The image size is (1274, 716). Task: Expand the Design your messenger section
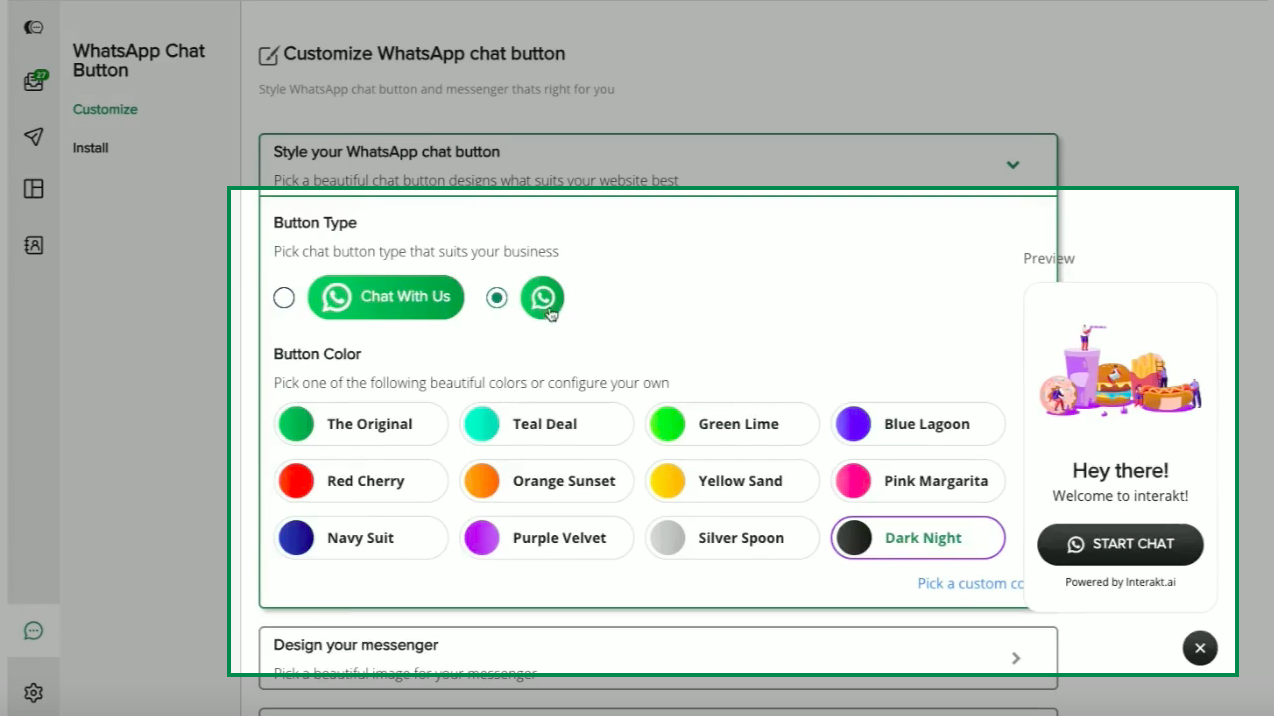(1016, 658)
